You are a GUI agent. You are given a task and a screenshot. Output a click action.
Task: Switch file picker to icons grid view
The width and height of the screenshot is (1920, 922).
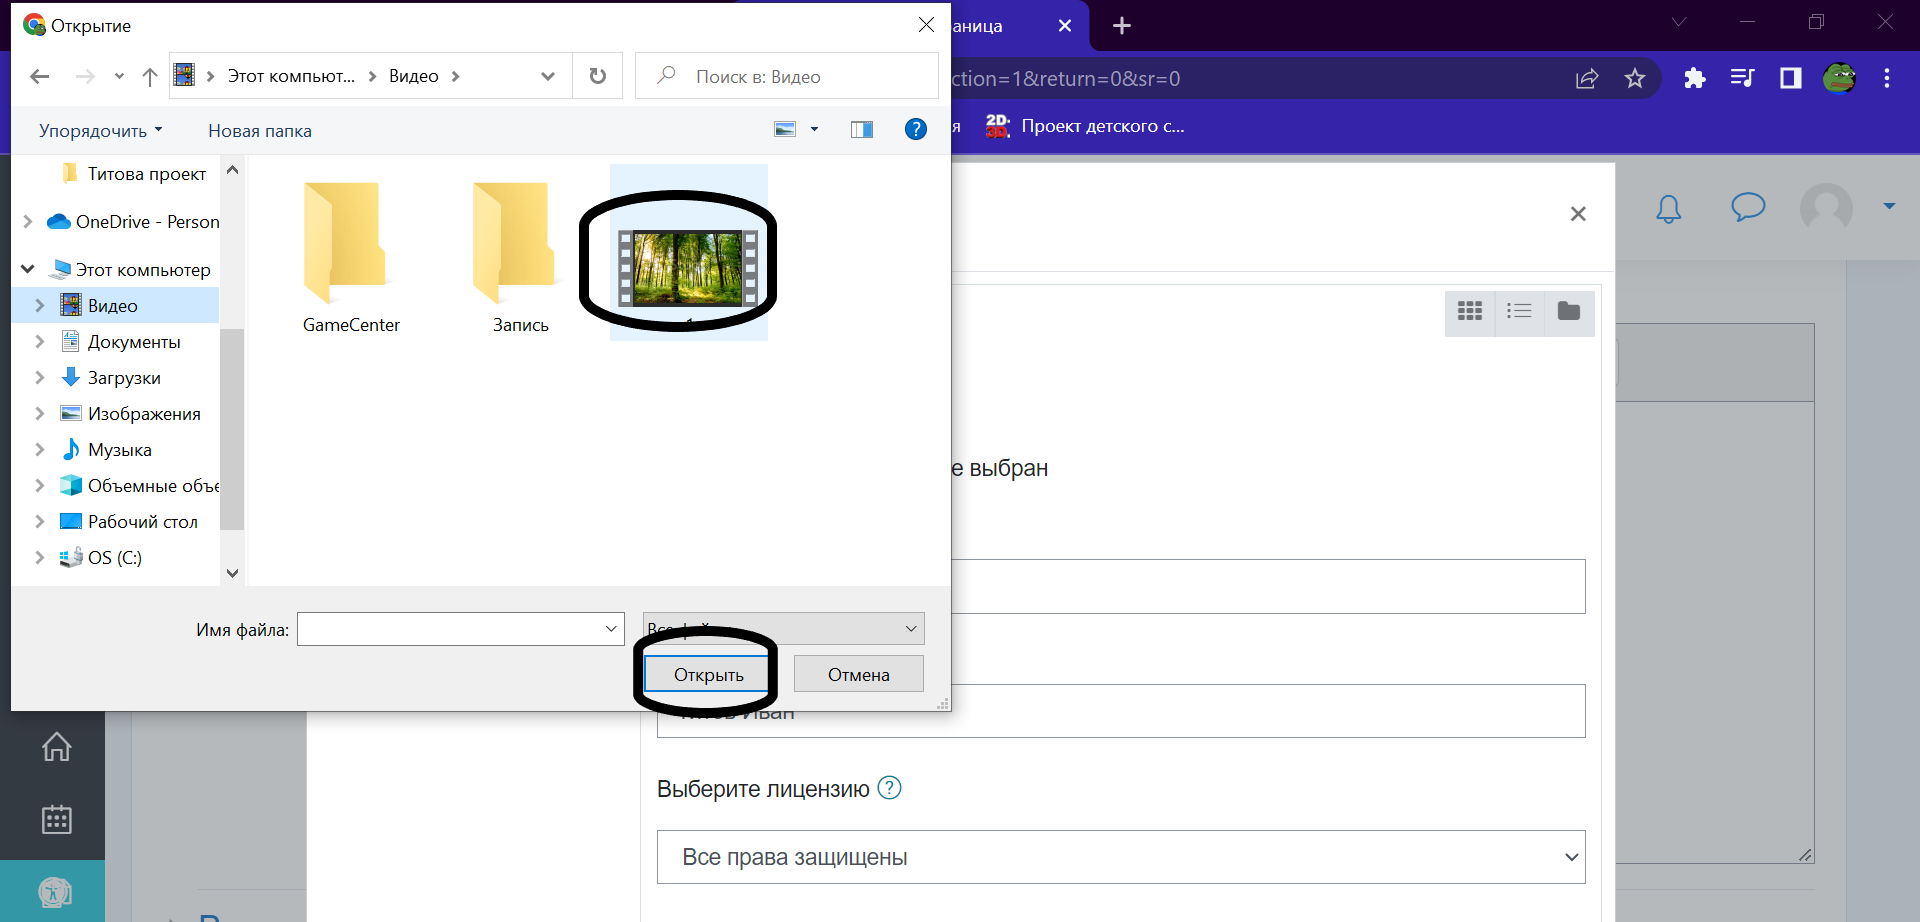click(1469, 312)
